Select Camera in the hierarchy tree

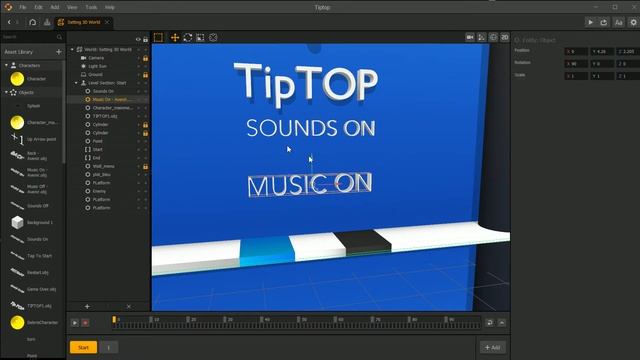96,58
